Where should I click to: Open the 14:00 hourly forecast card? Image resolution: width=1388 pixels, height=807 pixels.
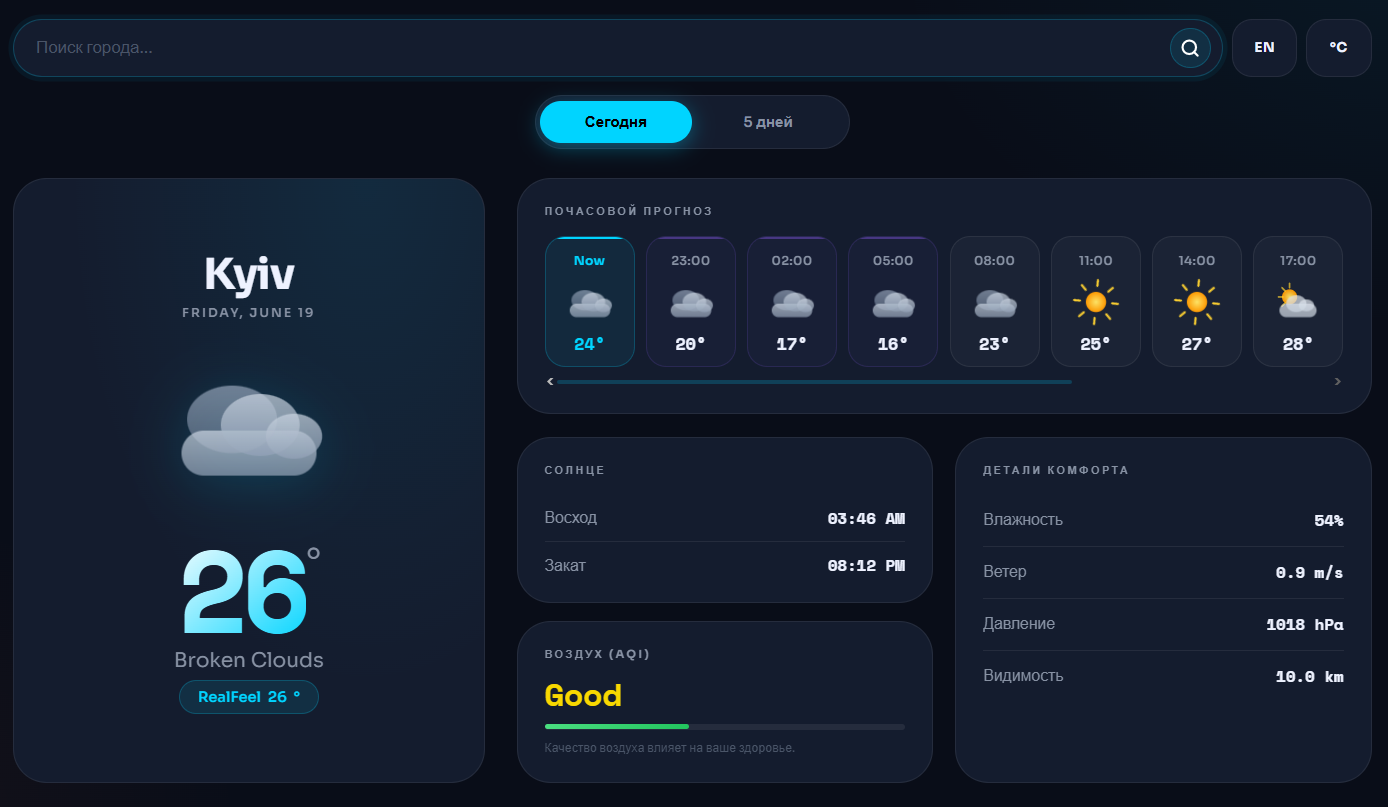point(1196,302)
